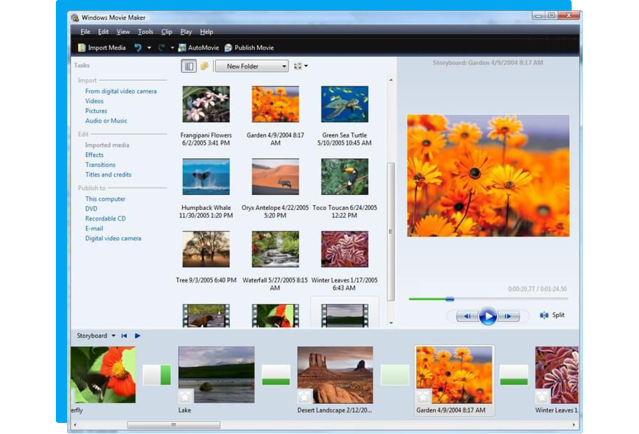Open the Help menu
Screen dimensions: 639x434
pos(207,31)
